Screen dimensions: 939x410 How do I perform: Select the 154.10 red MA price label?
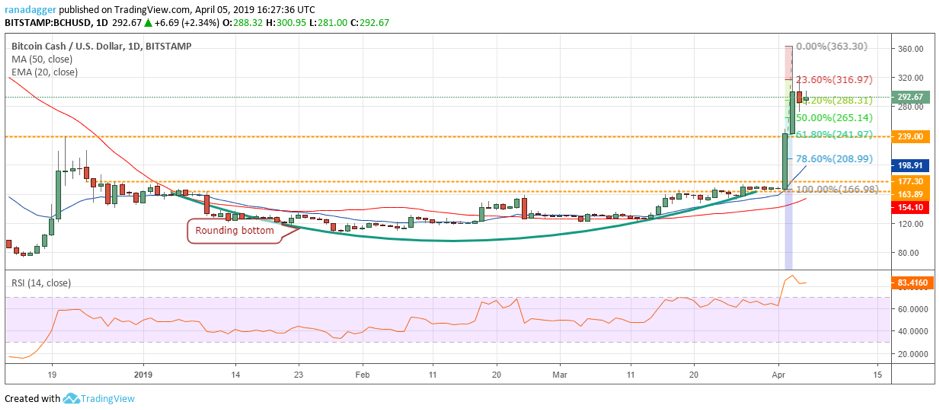(x=910, y=205)
